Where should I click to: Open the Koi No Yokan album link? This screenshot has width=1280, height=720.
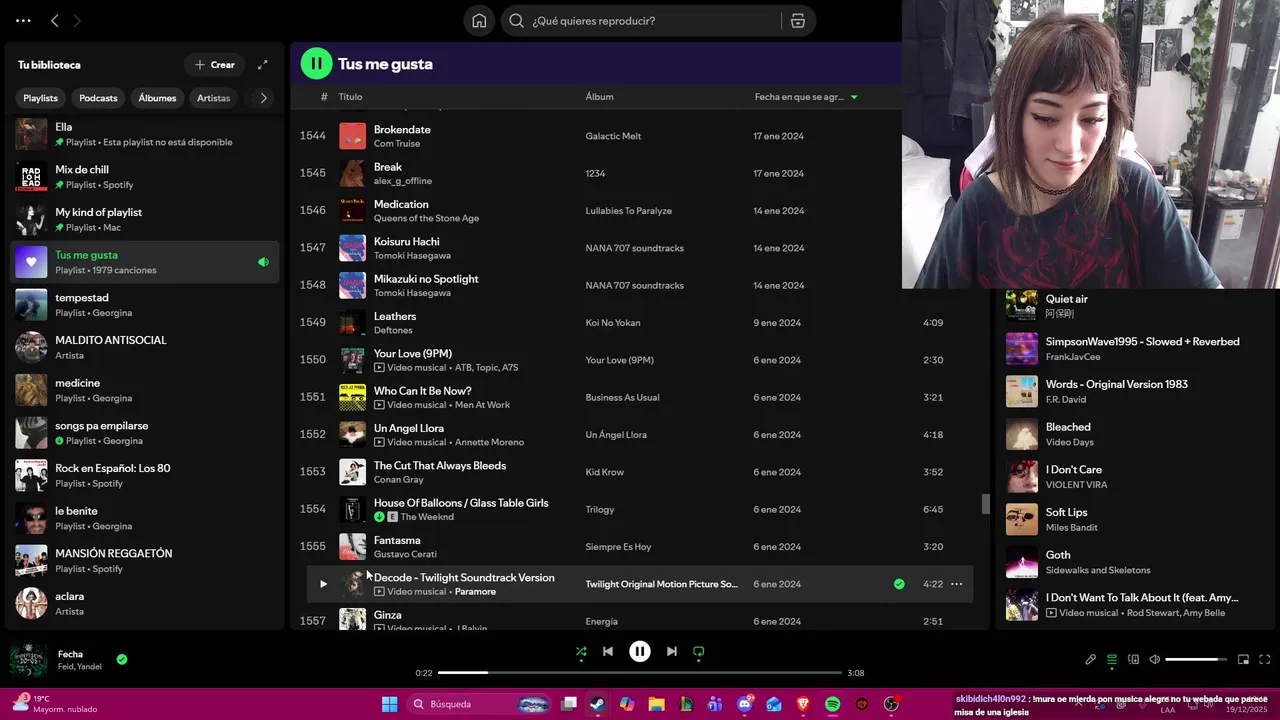613,323
